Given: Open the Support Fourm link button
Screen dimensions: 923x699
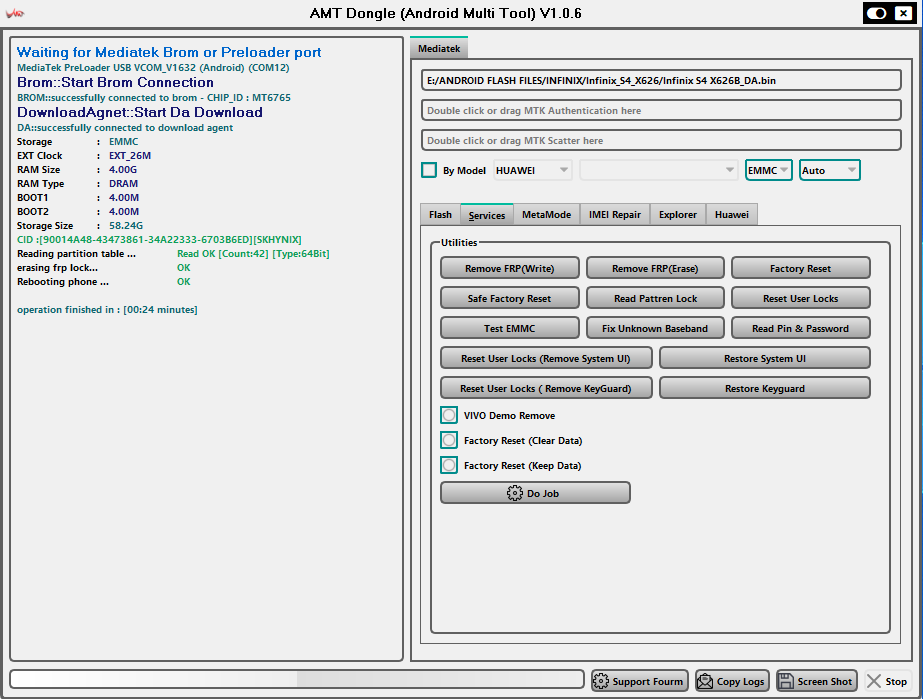Looking at the screenshot, I should [640, 681].
